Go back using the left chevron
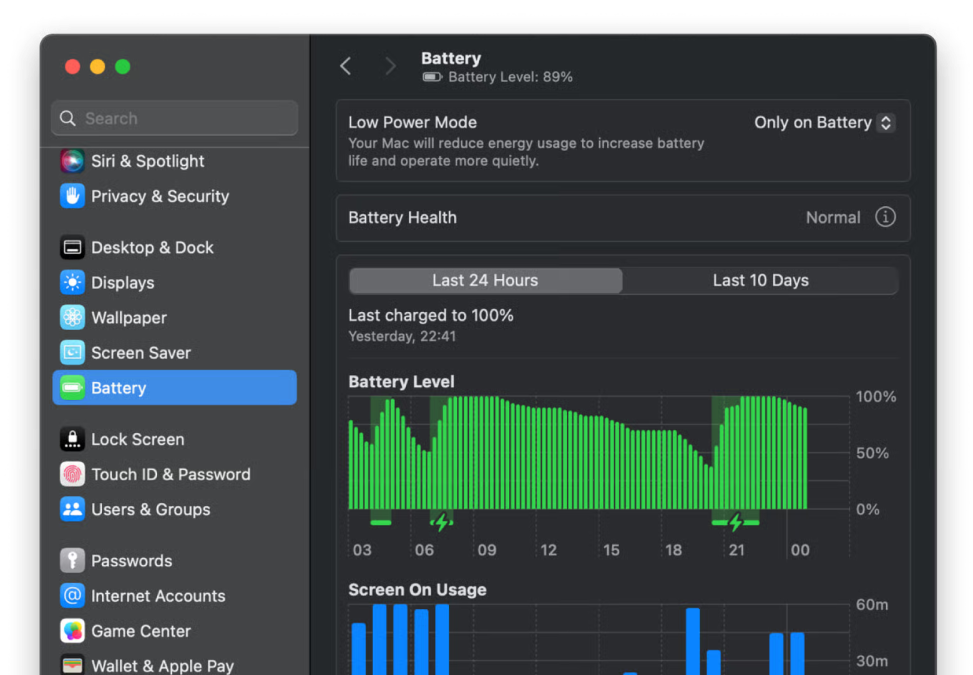The width and height of the screenshot is (973, 675). pos(346,66)
